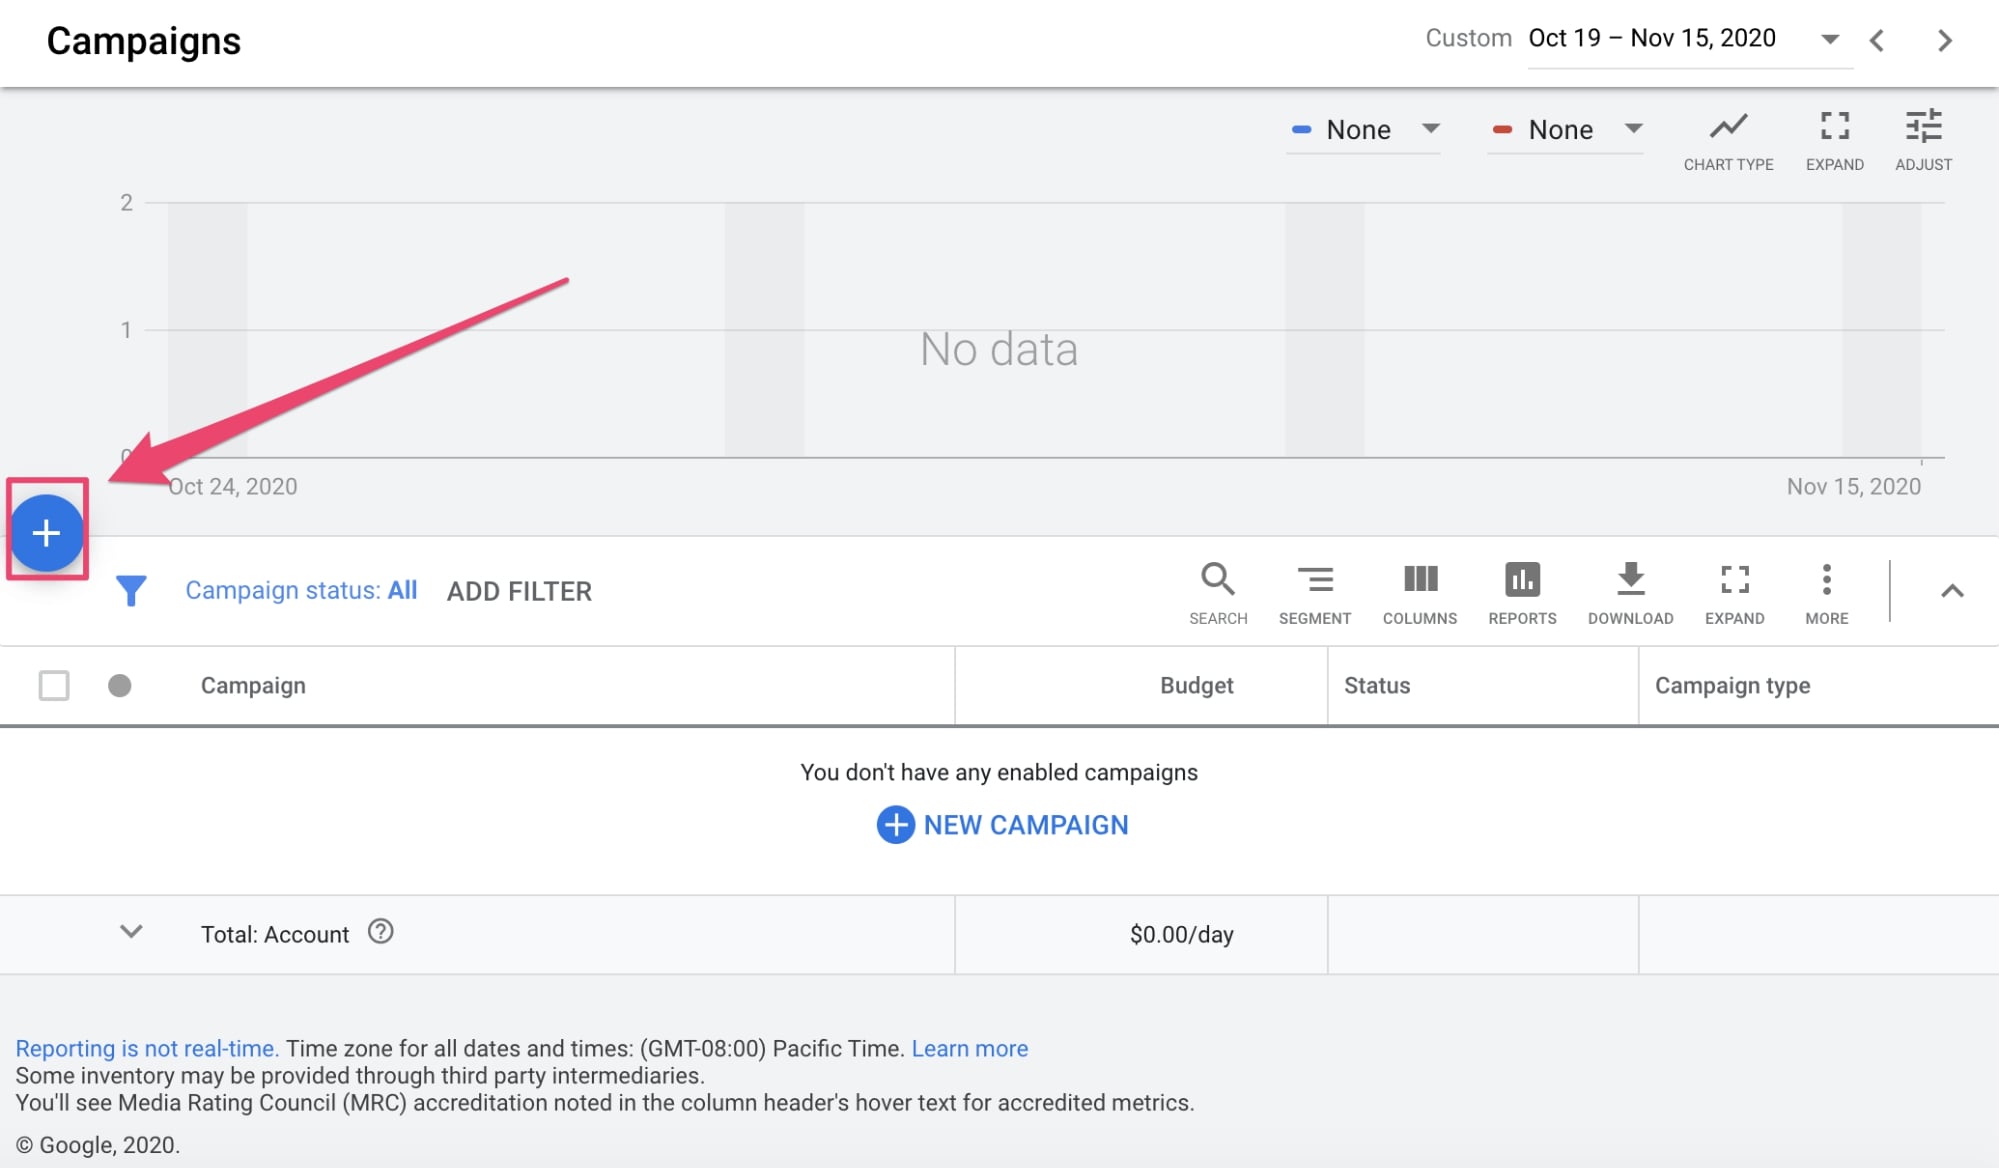Viewport: 1999px width, 1169px height.
Task: Click ADD FILTER
Action: click(x=519, y=592)
